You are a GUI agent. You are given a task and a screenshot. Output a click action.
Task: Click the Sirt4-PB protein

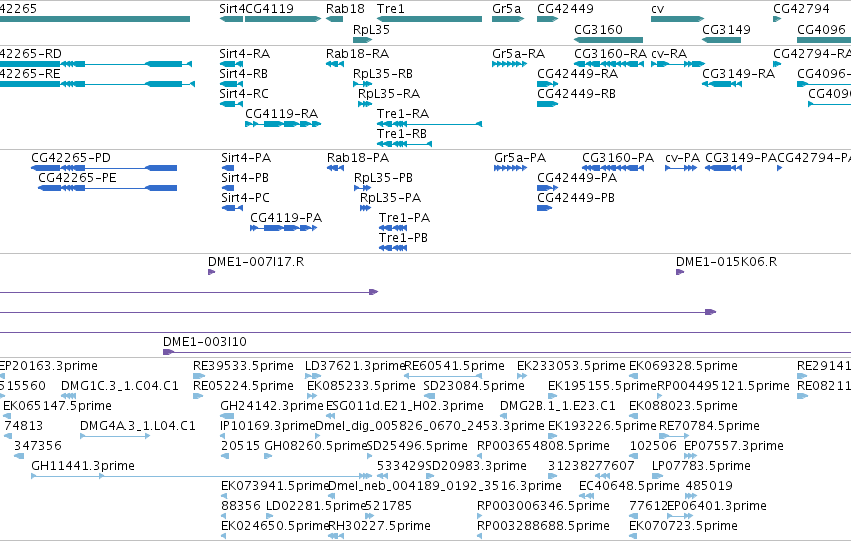(228, 188)
